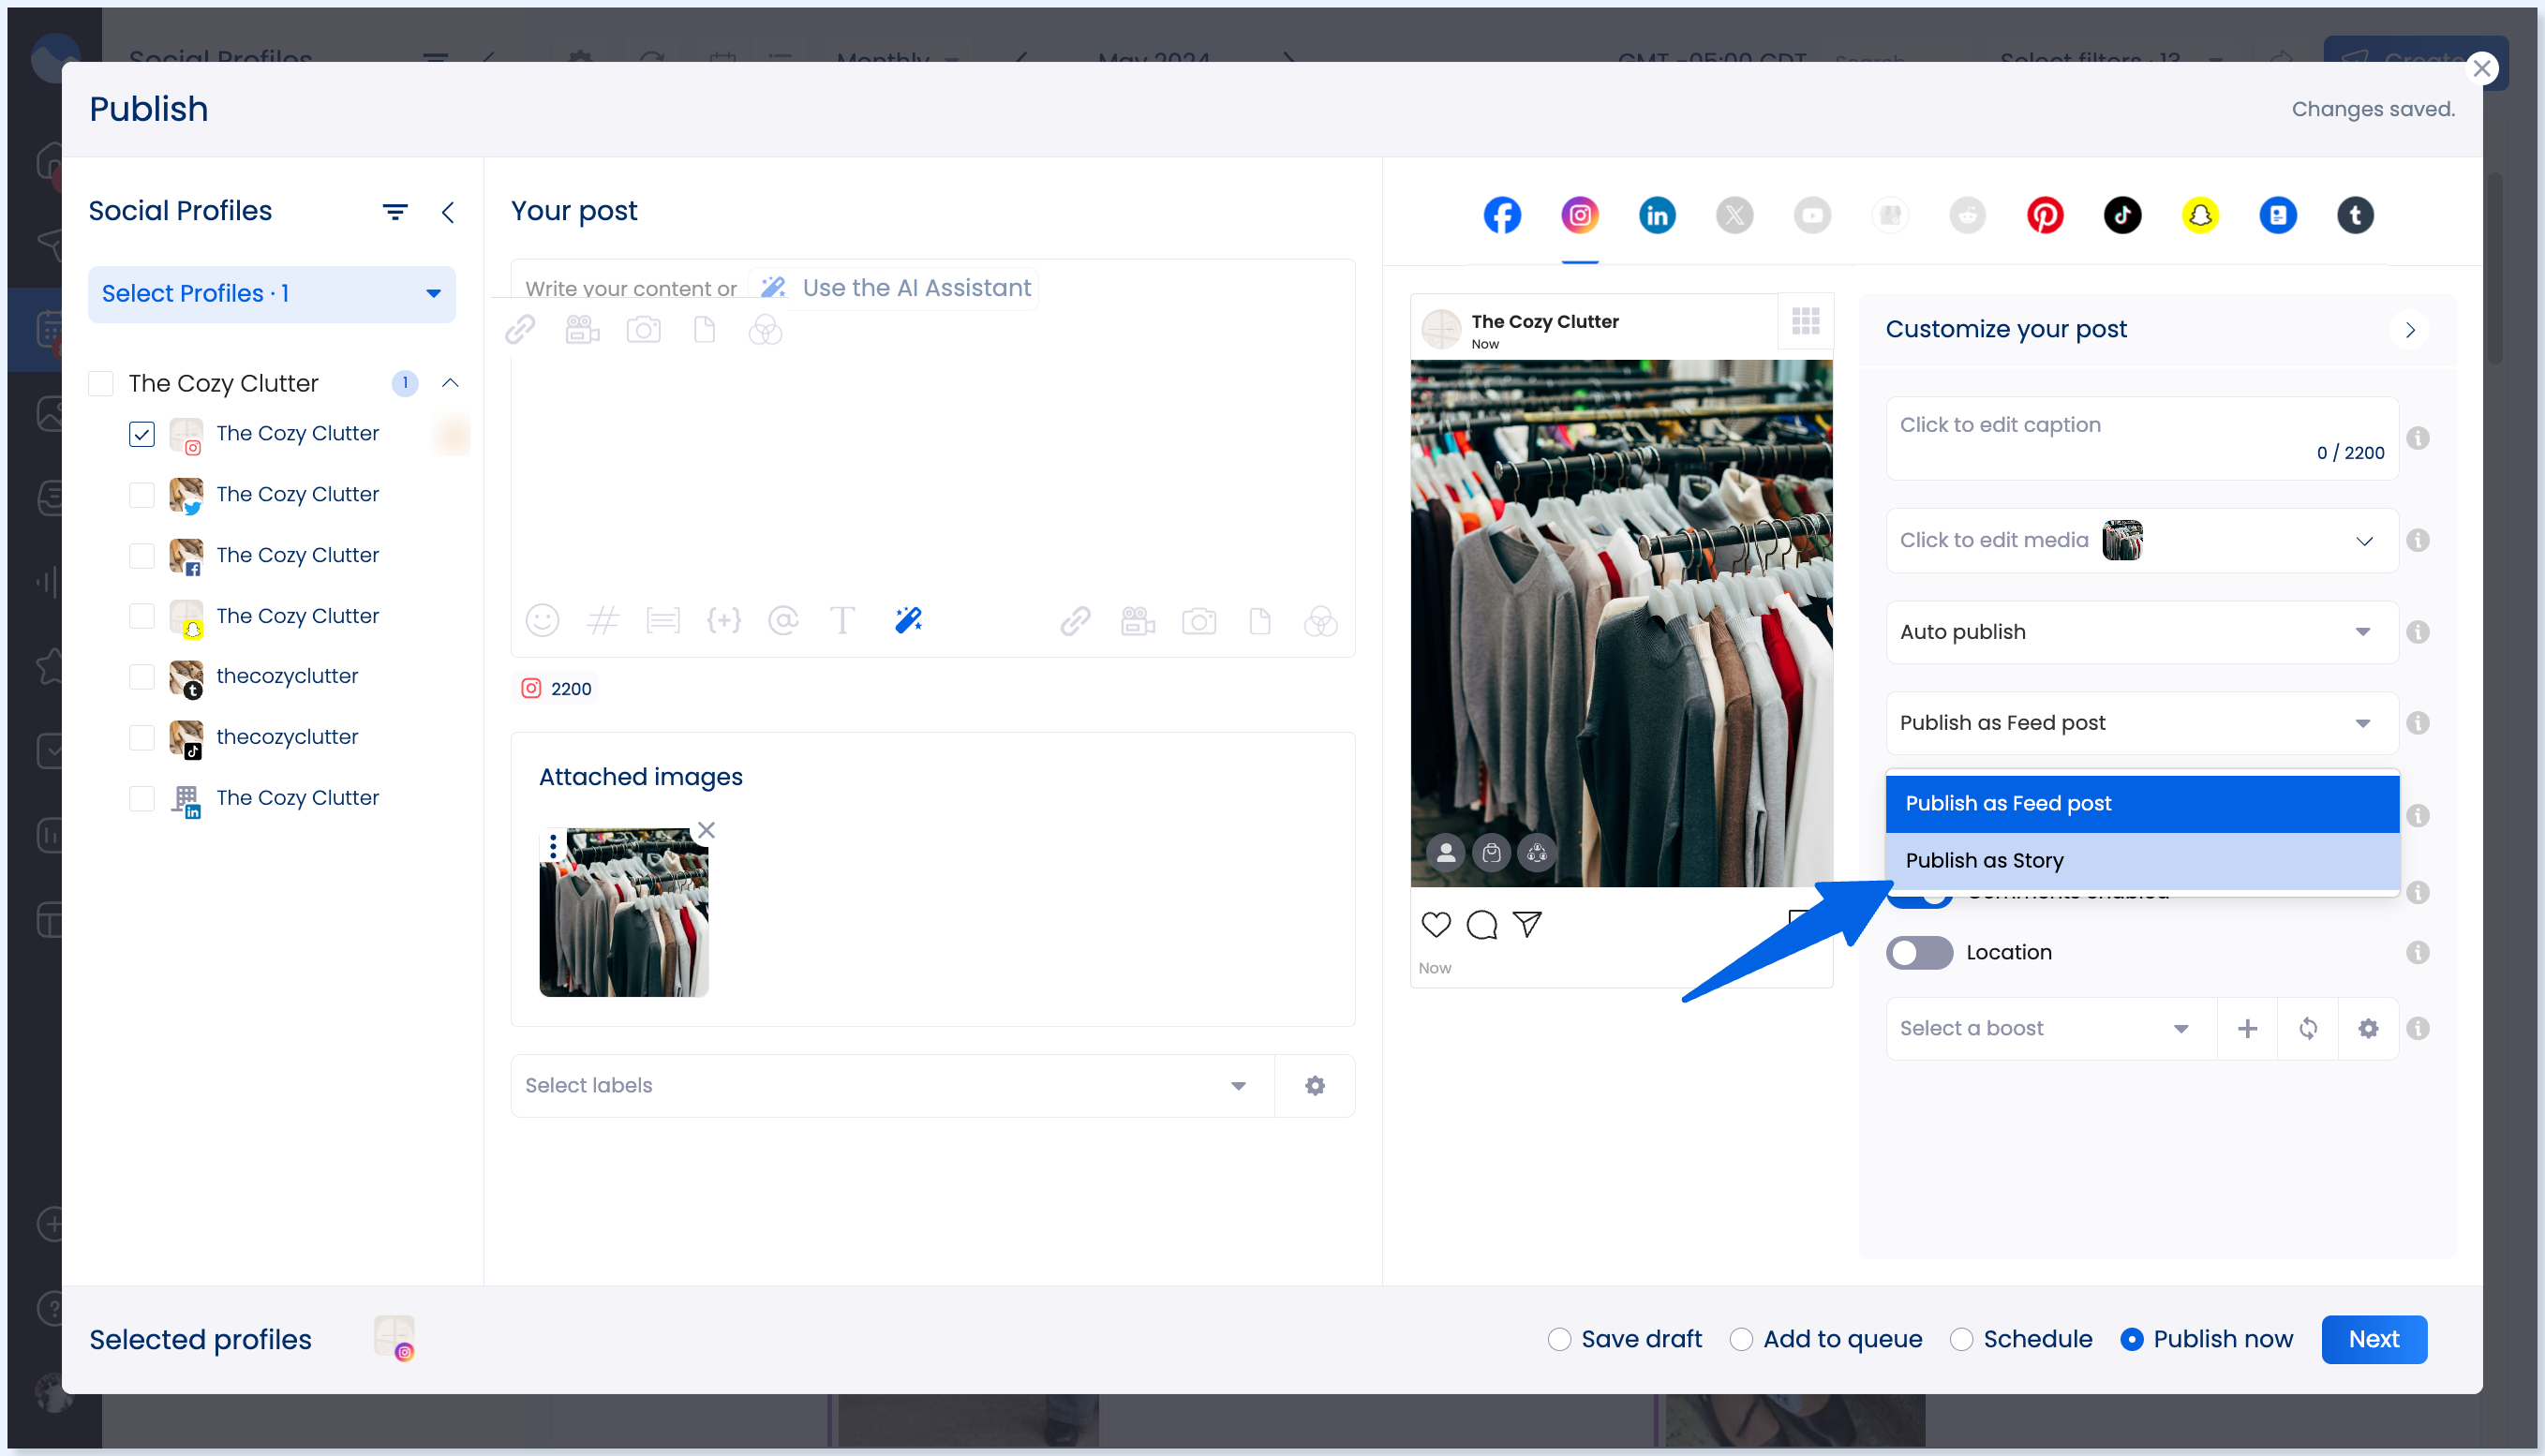Open the Pinterest preview tab

(x=2045, y=215)
